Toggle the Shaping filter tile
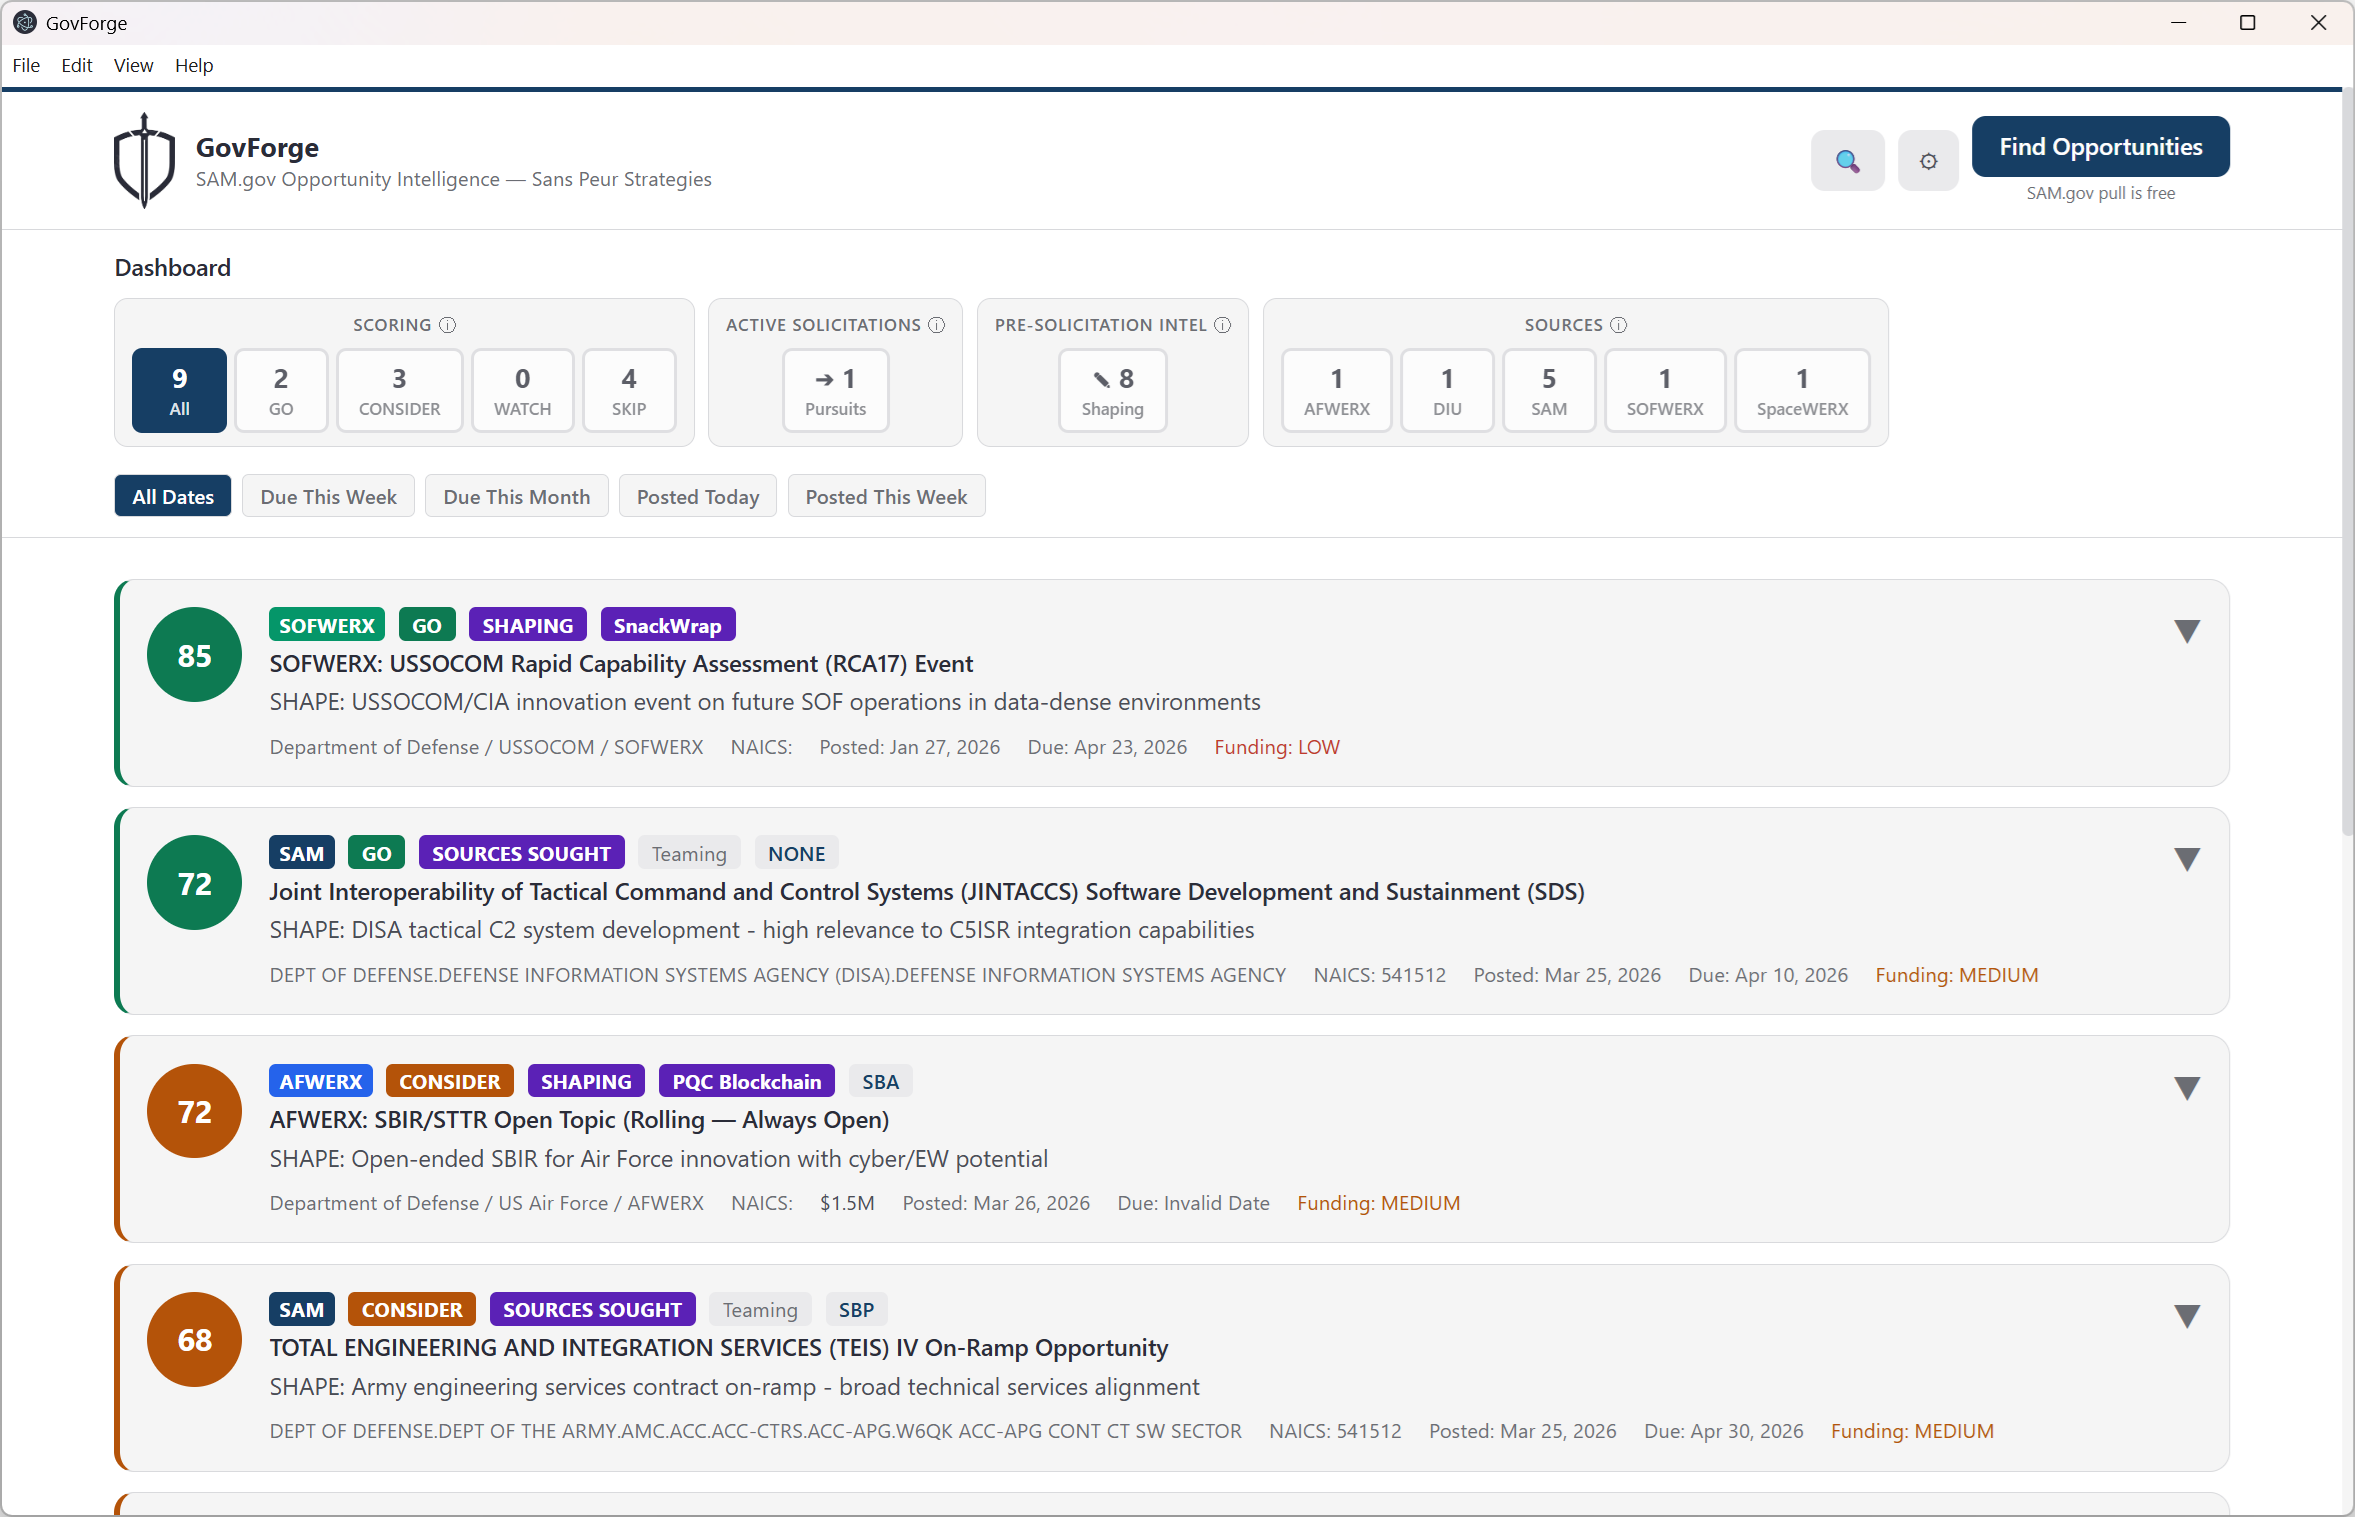Image resolution: width=2355 pixels, height=1517 pixels. 1112,390
